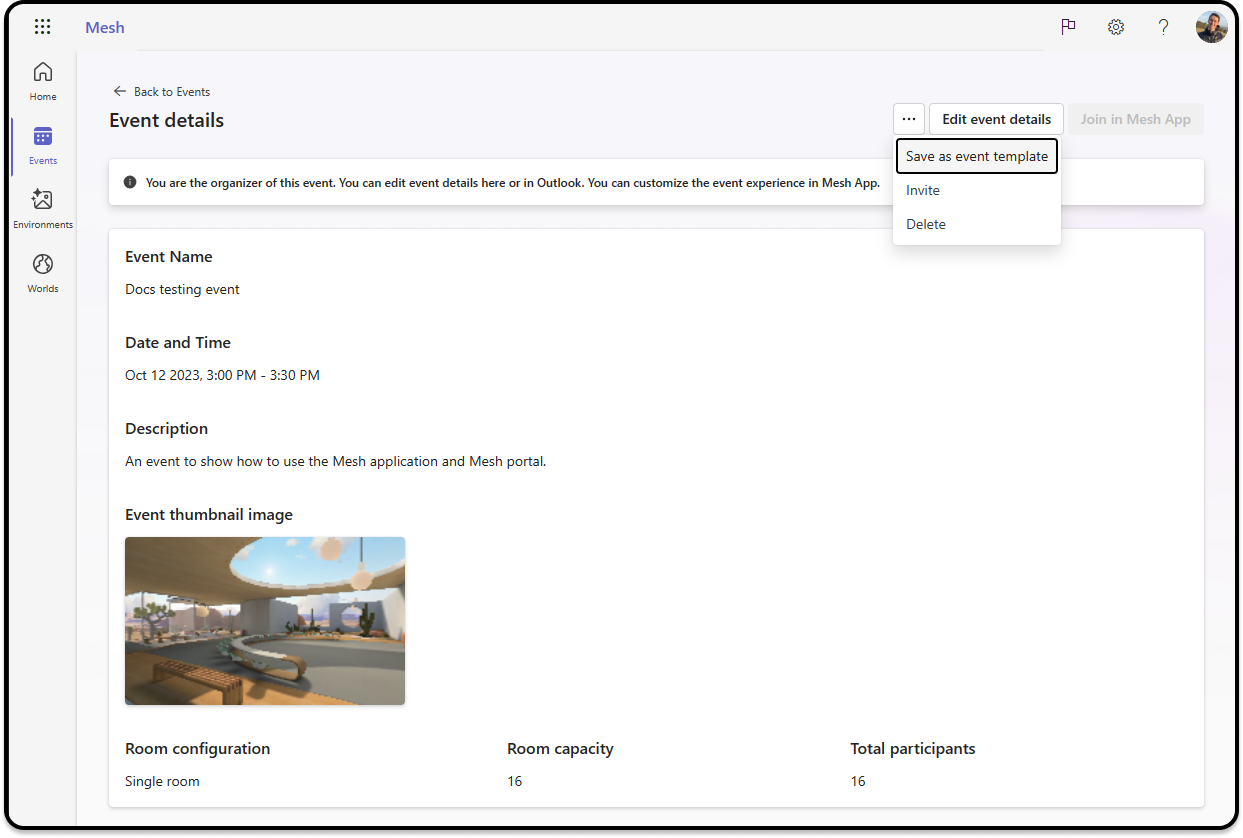Open the event thumbnail image
This screenshot has height=838, width=1243.
[x=264, y=620]
